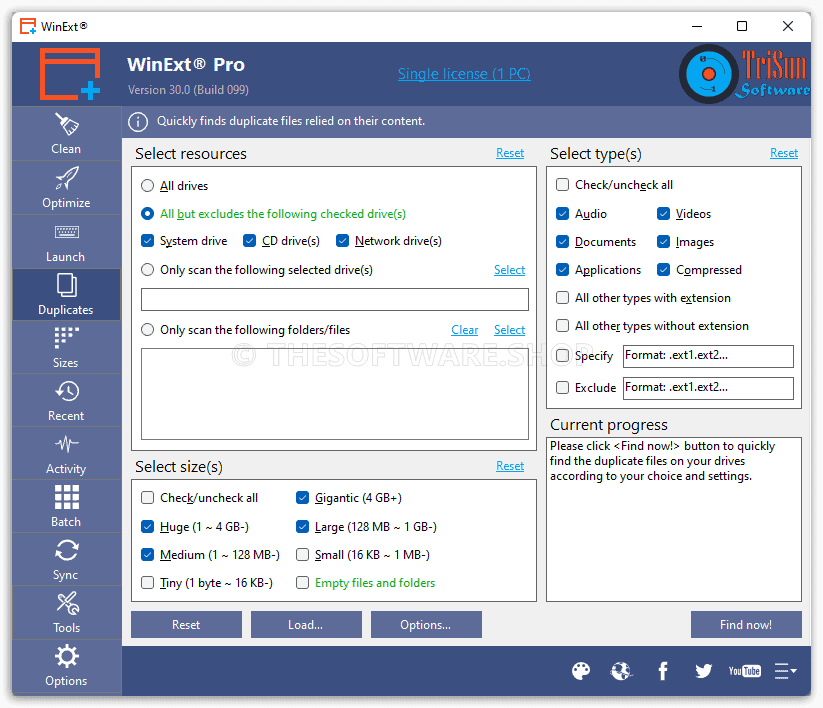
Task: Uncheck Gigantic (4 GB+) size
Action: pyautogui.click(x=302, y=498)
